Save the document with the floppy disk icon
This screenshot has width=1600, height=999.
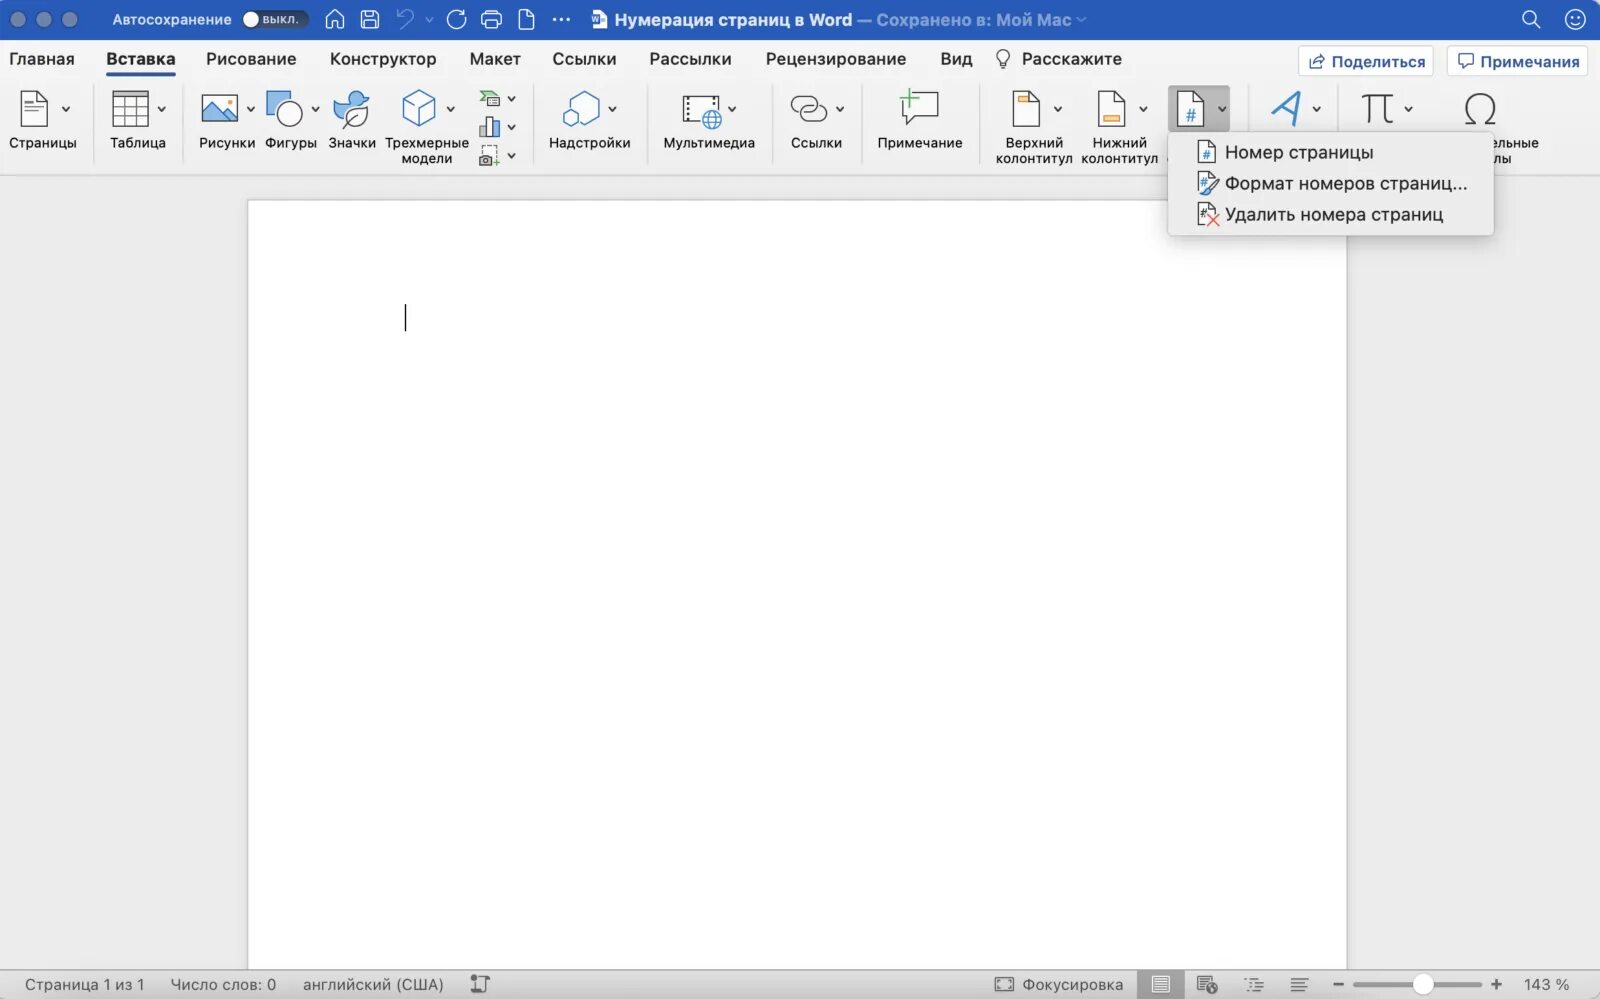tap(370, 19)
